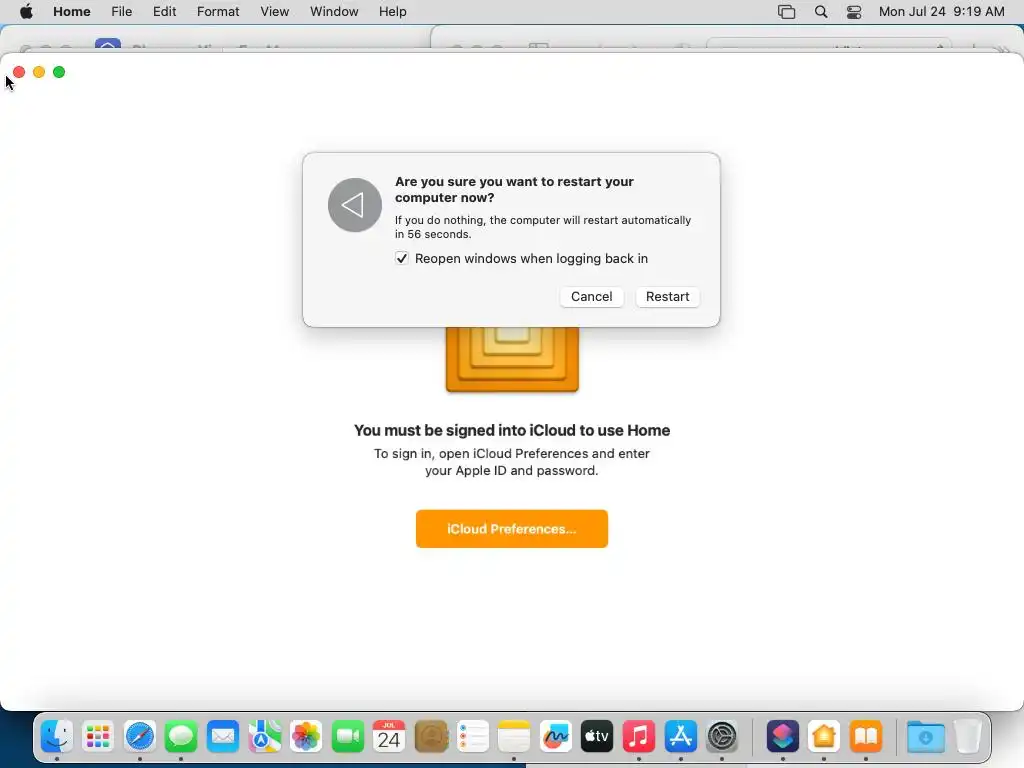Open Photos from the Dock

(306, 737)
